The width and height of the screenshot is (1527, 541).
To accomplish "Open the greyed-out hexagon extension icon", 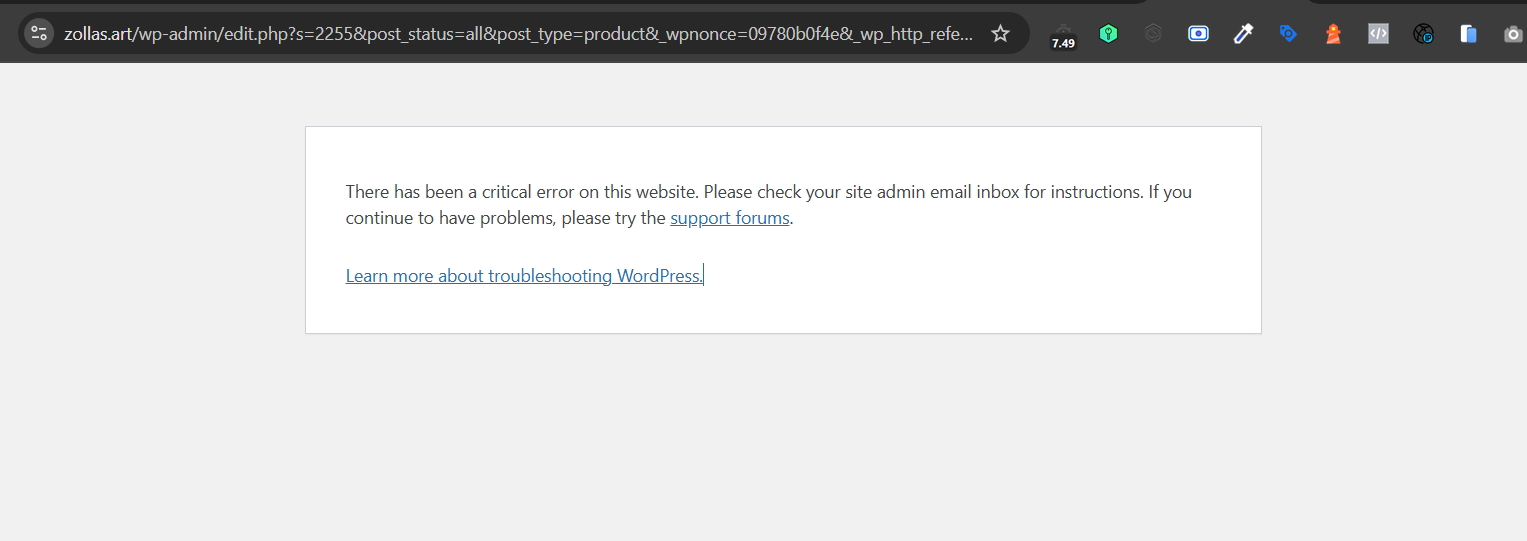I will click(1153, 33).
